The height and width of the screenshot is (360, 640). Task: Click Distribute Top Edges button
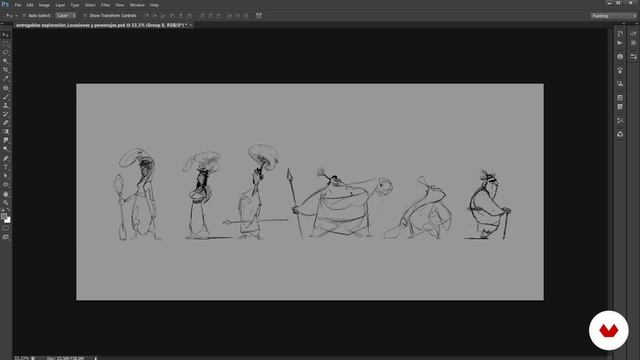click(202, 16)
